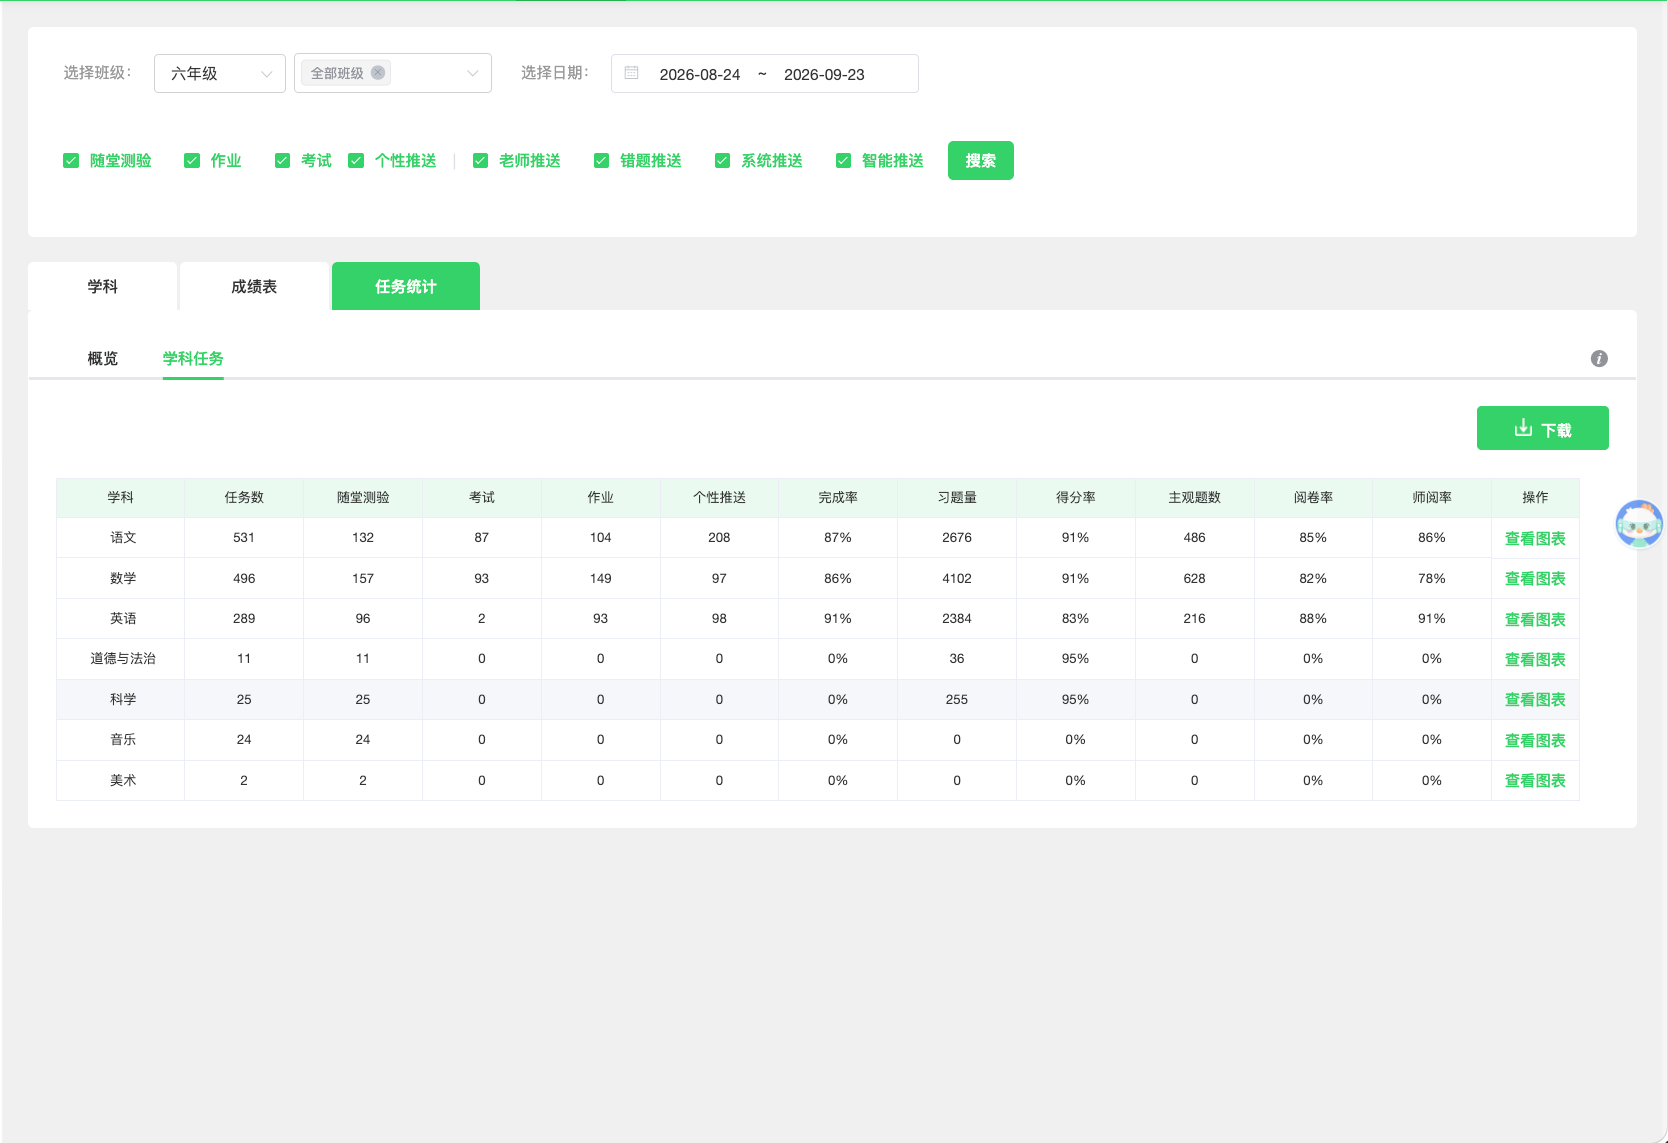
Task: Open 查看图表 for 英语
Action: [x=1535, y=620]
